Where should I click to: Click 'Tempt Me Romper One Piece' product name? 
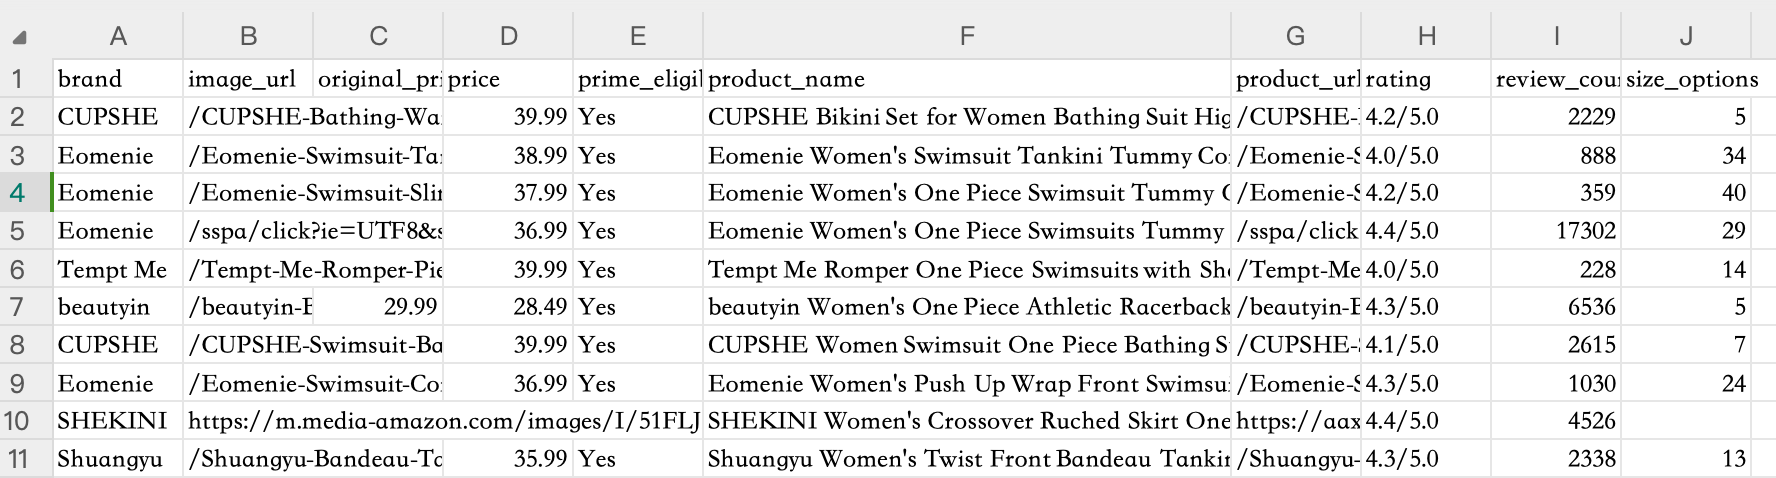coord(967,269)
